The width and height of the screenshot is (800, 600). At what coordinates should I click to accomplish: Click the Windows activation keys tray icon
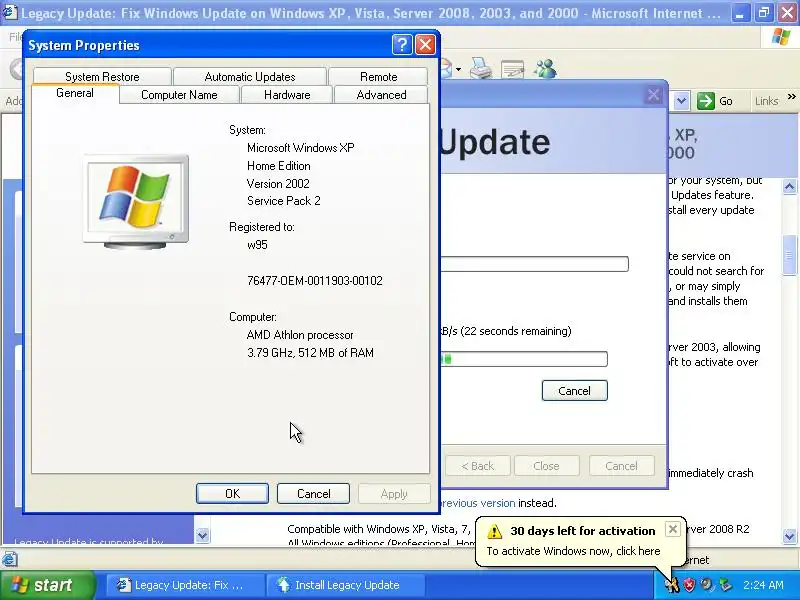pos(671,585)
